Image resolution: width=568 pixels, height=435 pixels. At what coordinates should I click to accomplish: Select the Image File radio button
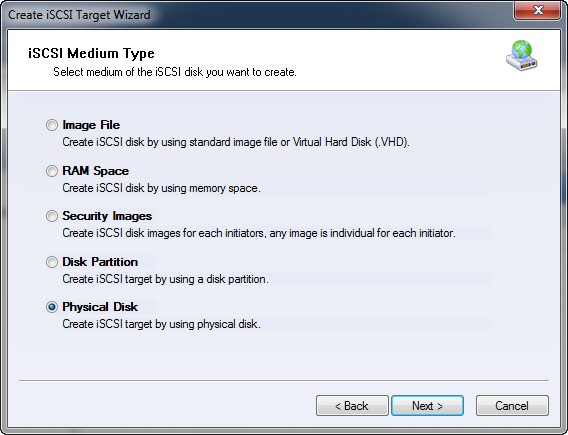(52, 125)
